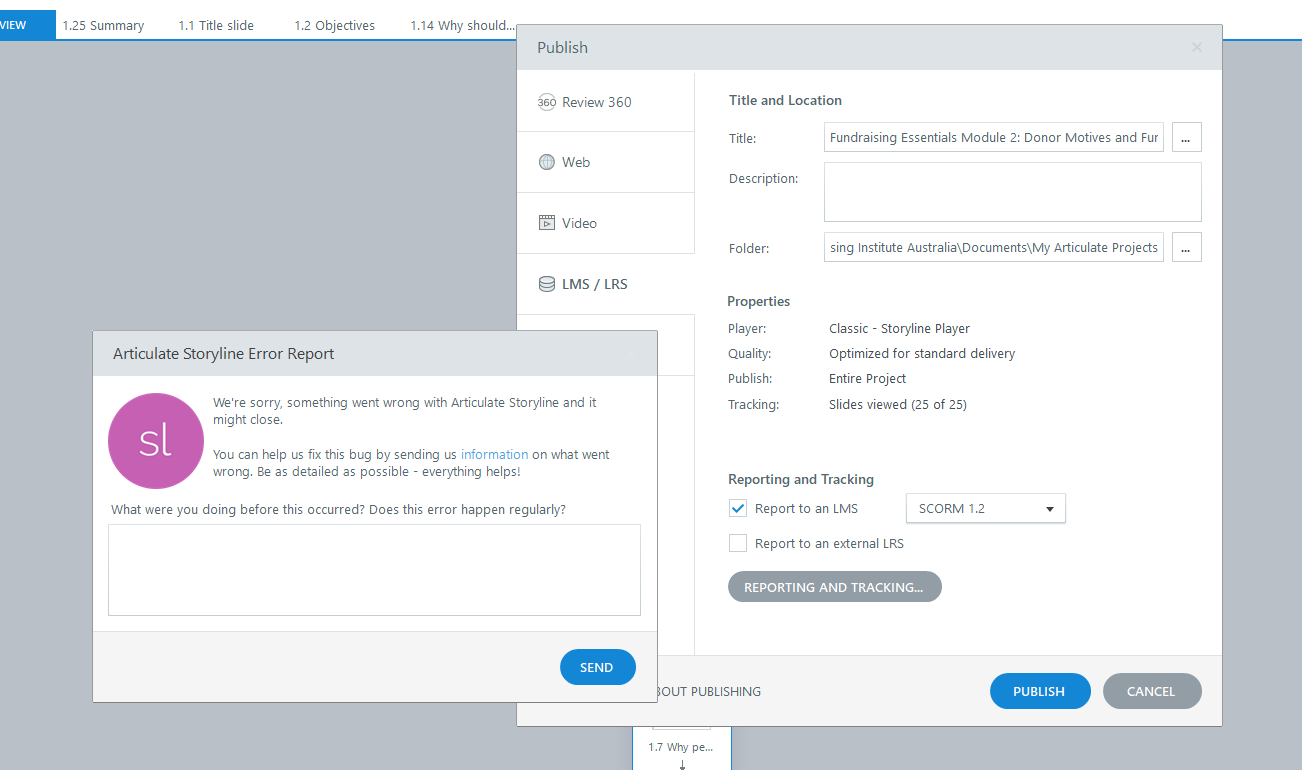Select the LMS / LRS publish option
Screen dimensions: 1302x770
coord(606,284)
